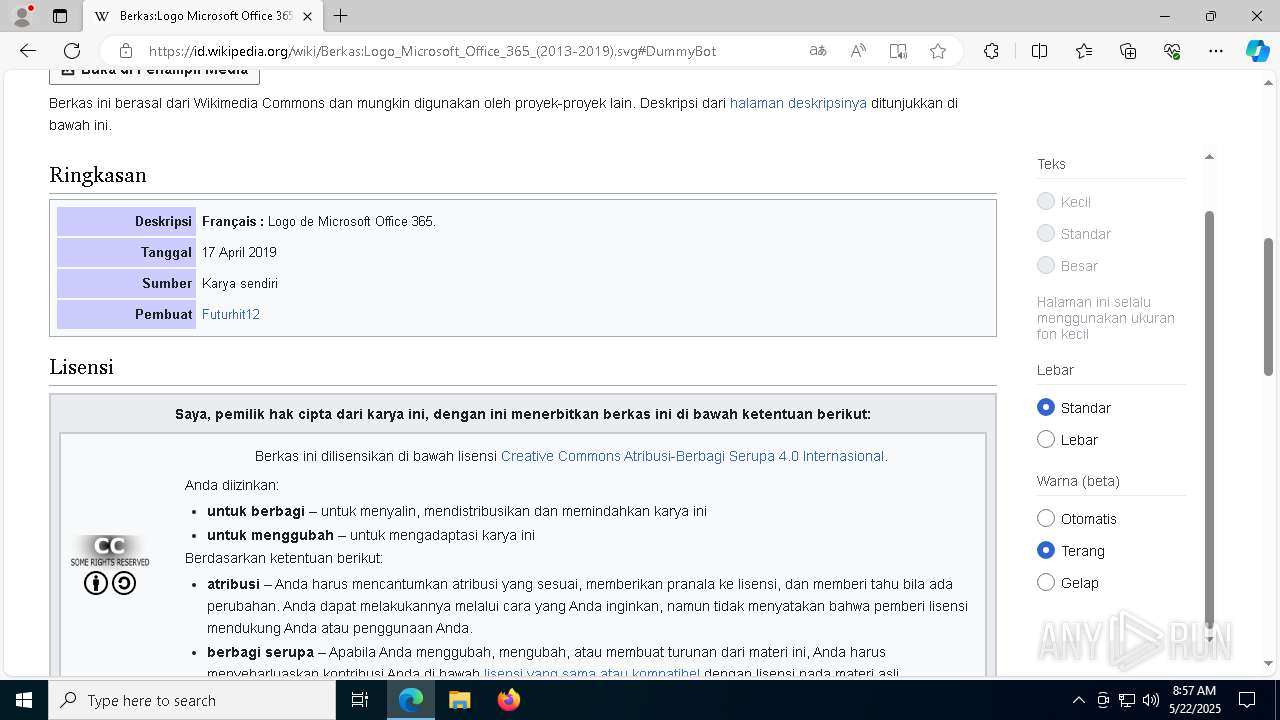The image size is (1280, 720).
Task: Open lisensi yang sama atau kompatibel link
Action: [x=592, y=673]
